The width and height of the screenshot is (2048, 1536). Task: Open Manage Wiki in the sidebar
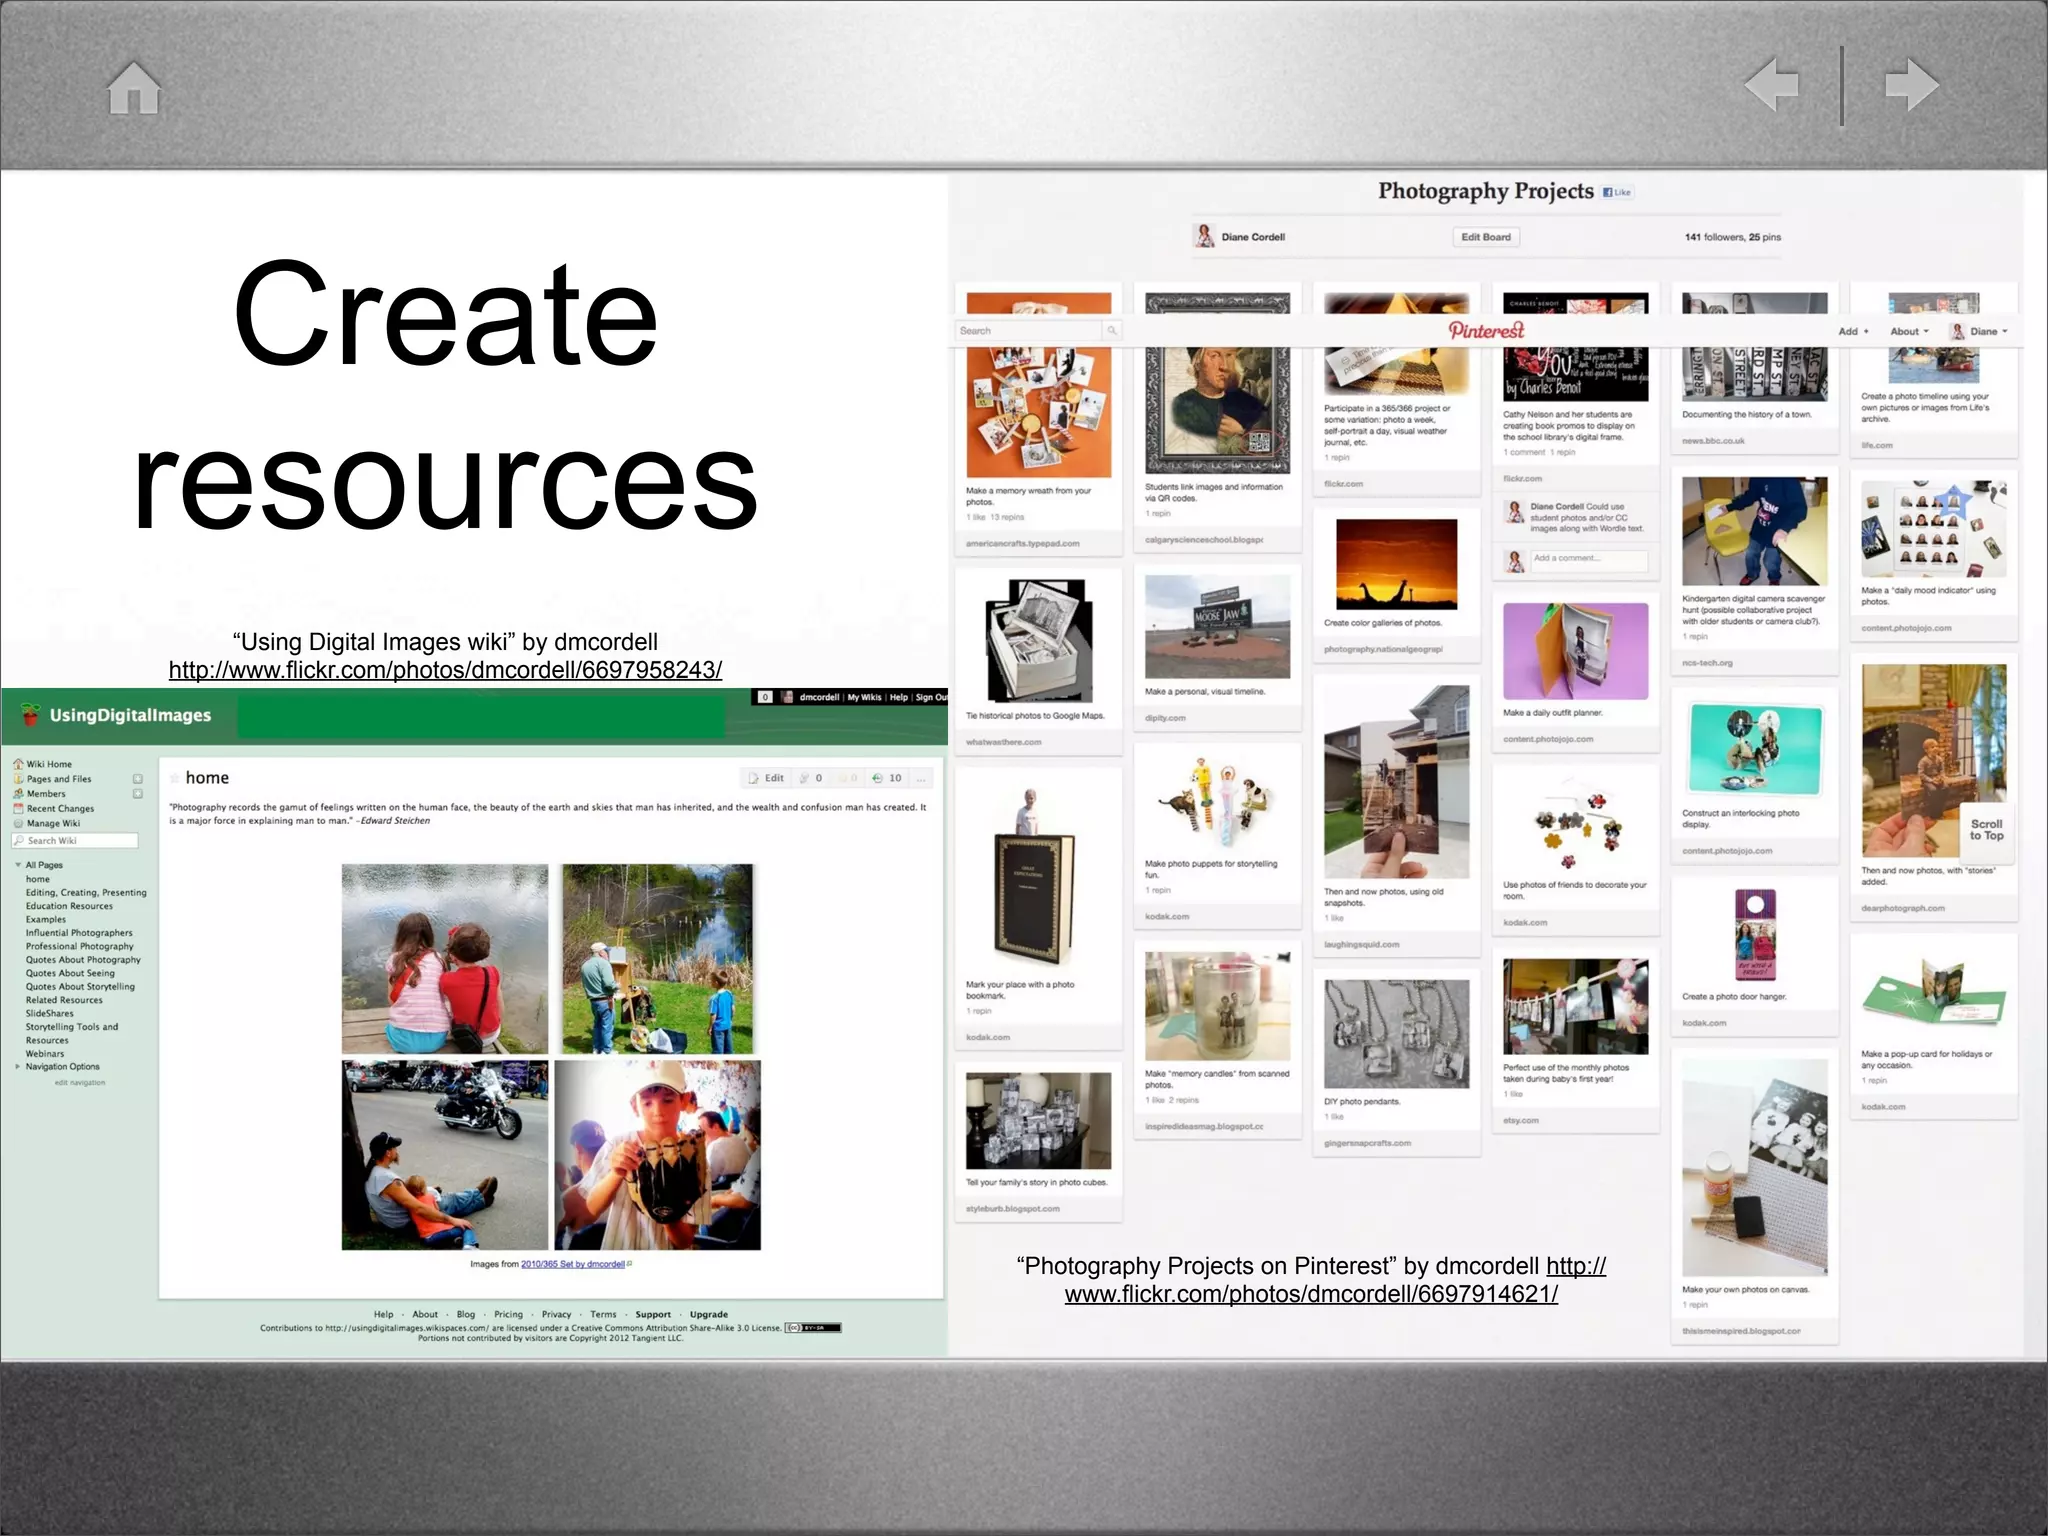(x=53, y=824)
